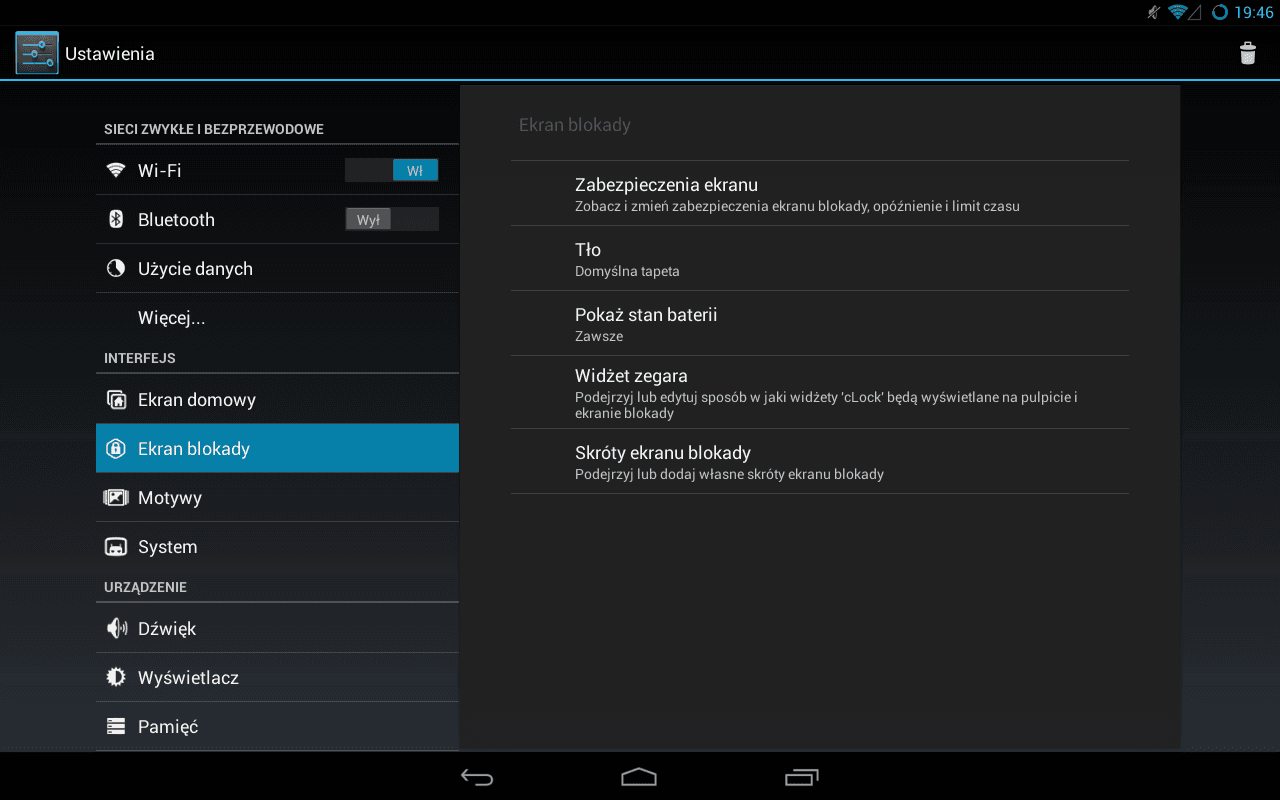Open Bluetooth settings
This screenshot has width=1280, height=800.
pos(277,219)
